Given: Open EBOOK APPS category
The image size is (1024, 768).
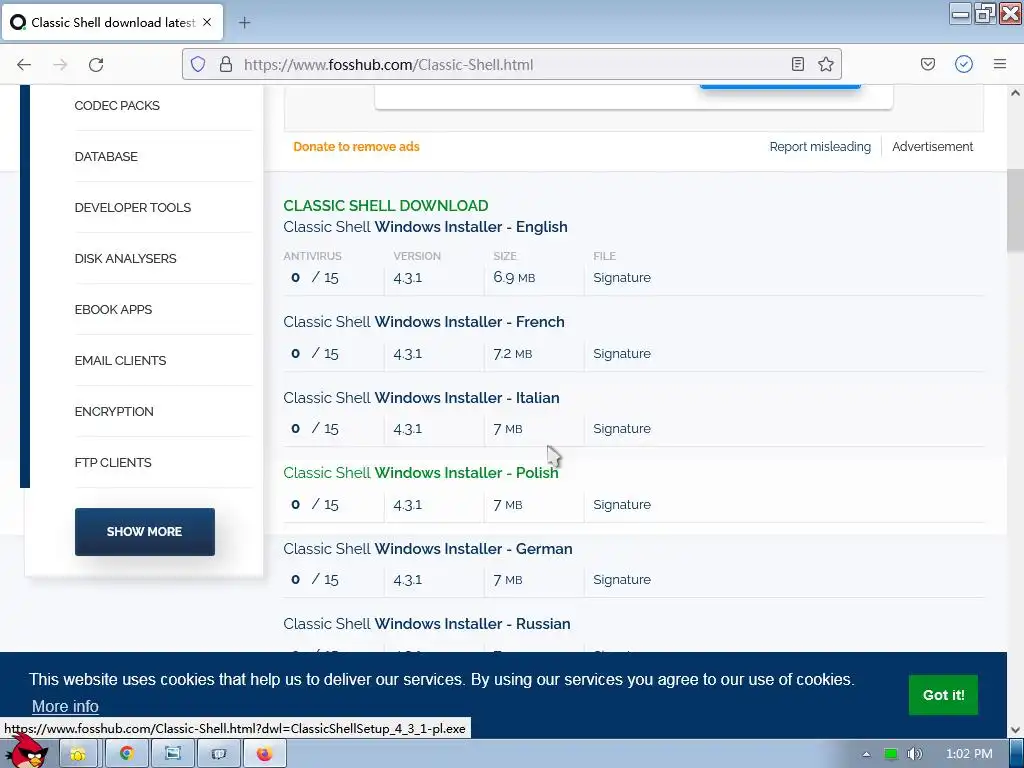Looking at the screenshot, I should click(x=113, y=310).
